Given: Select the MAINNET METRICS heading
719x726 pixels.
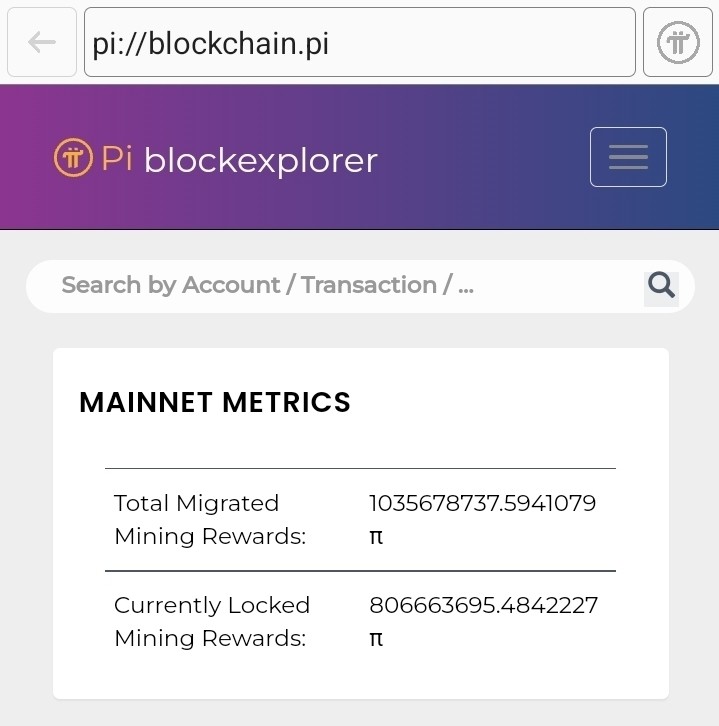Looking at the screenshot, I should 215,402.
